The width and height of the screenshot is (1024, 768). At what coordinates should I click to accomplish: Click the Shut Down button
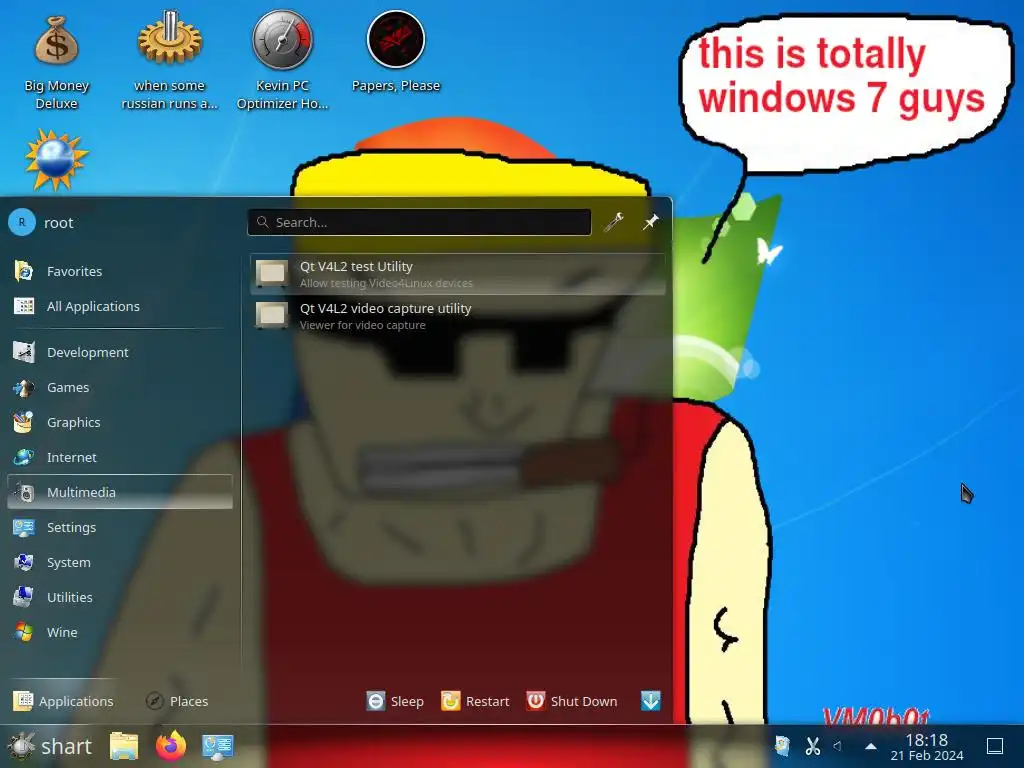click(x=571, y=701)
